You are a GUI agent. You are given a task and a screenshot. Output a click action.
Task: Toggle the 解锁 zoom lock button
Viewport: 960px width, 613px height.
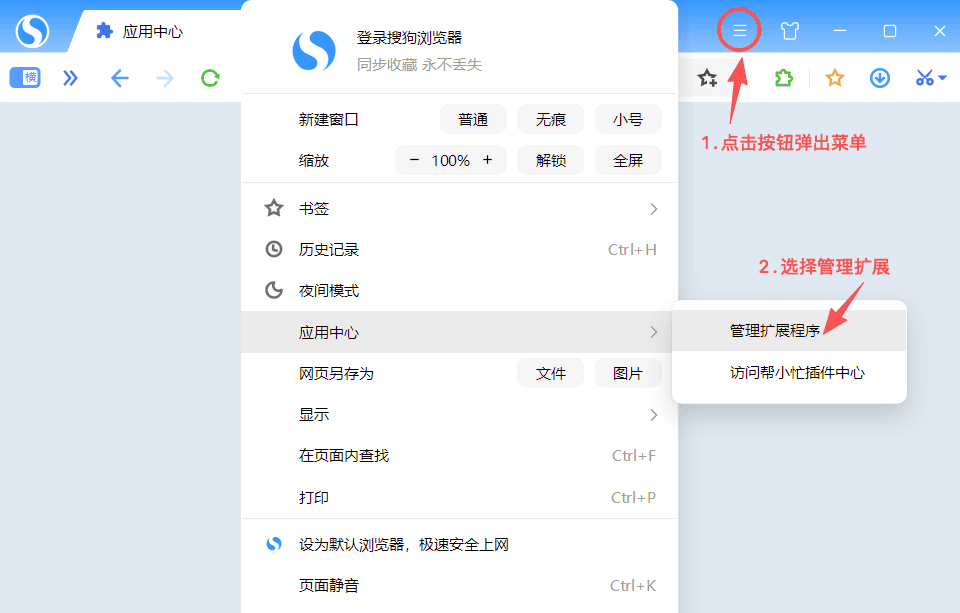(x=551, y=160)
